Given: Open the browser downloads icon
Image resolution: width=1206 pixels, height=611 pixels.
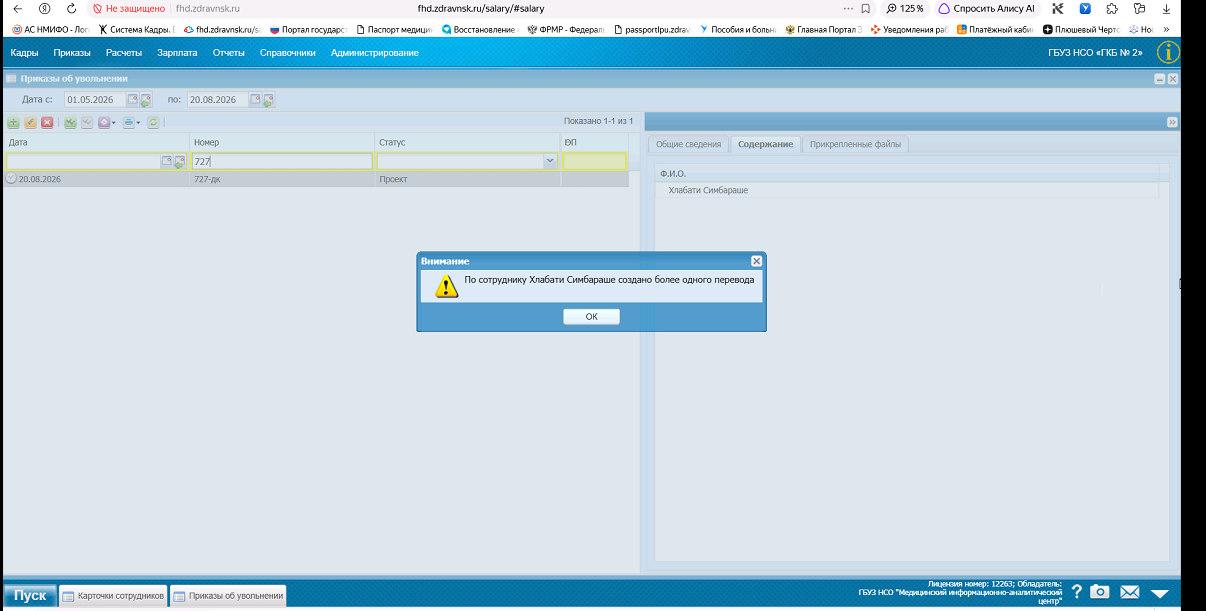Looking at the screenshot, I should 1166,8.
